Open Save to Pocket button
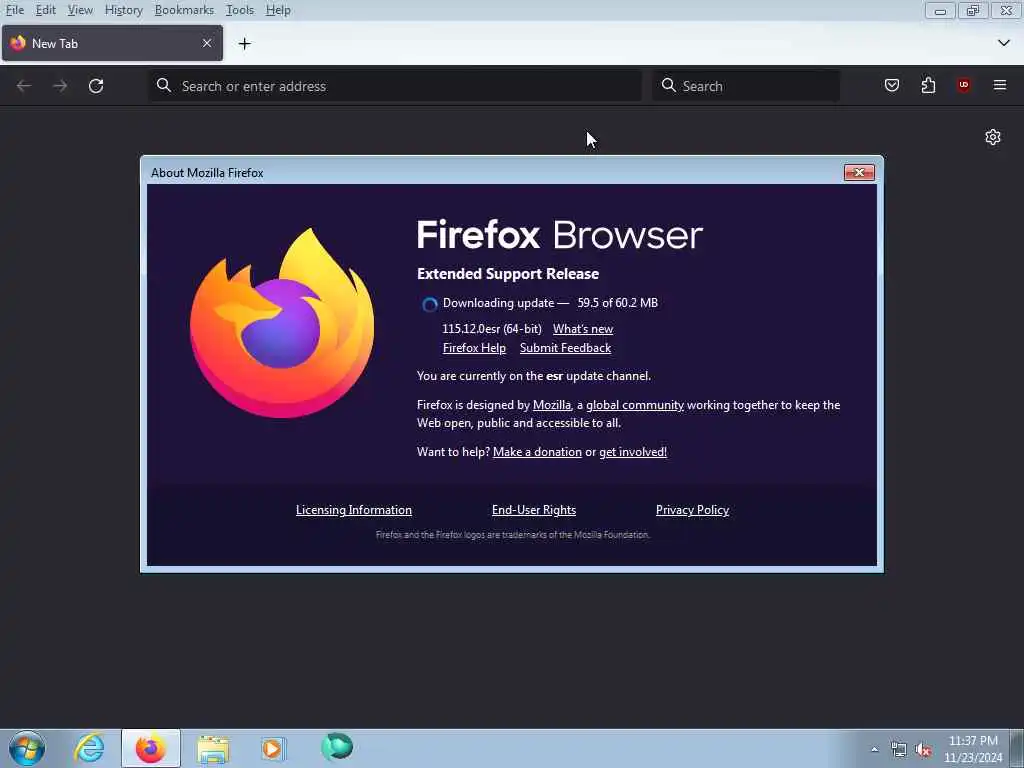The height and width of the screenshot is (768, 1024). [x=892, y=85]
